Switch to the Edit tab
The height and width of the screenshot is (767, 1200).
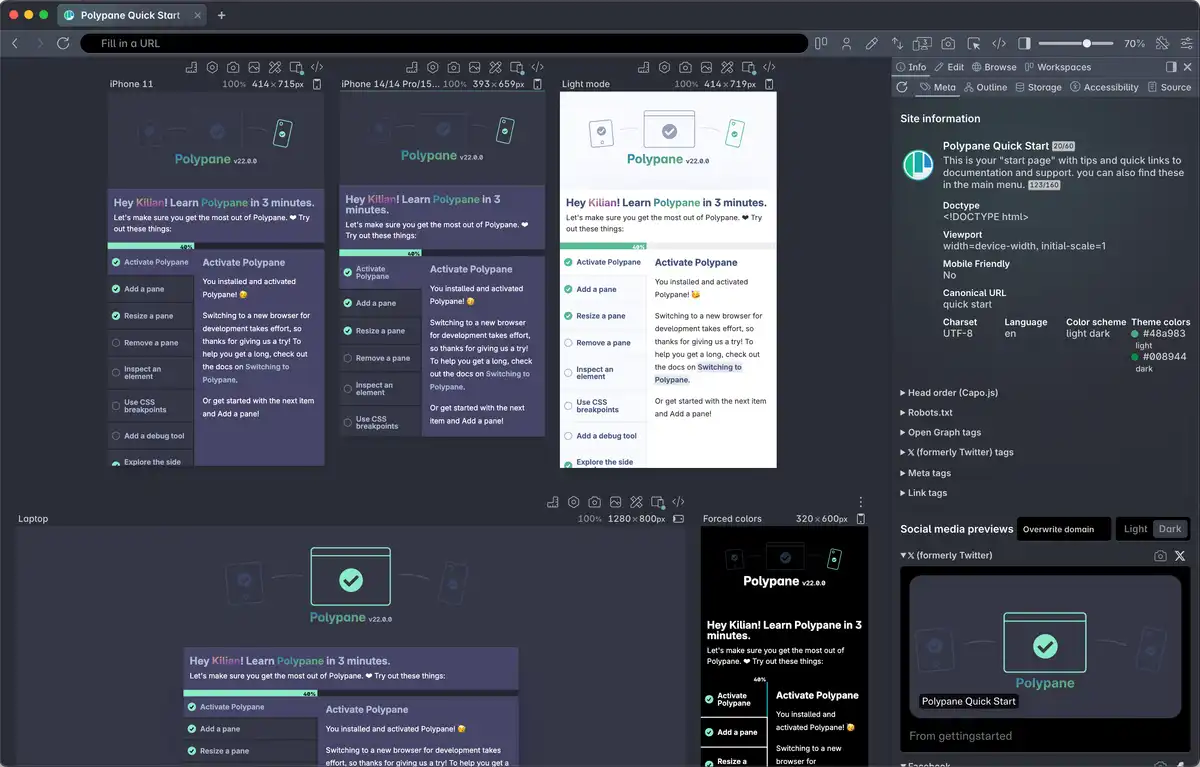coord(949,67)
